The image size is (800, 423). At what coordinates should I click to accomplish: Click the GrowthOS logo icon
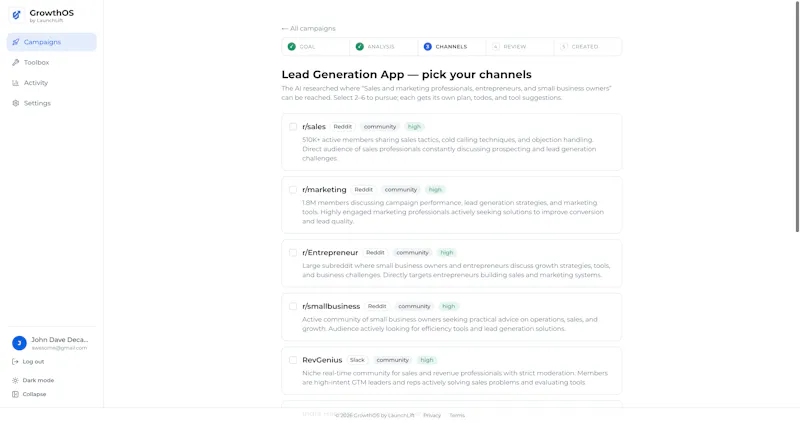(16, 15)
